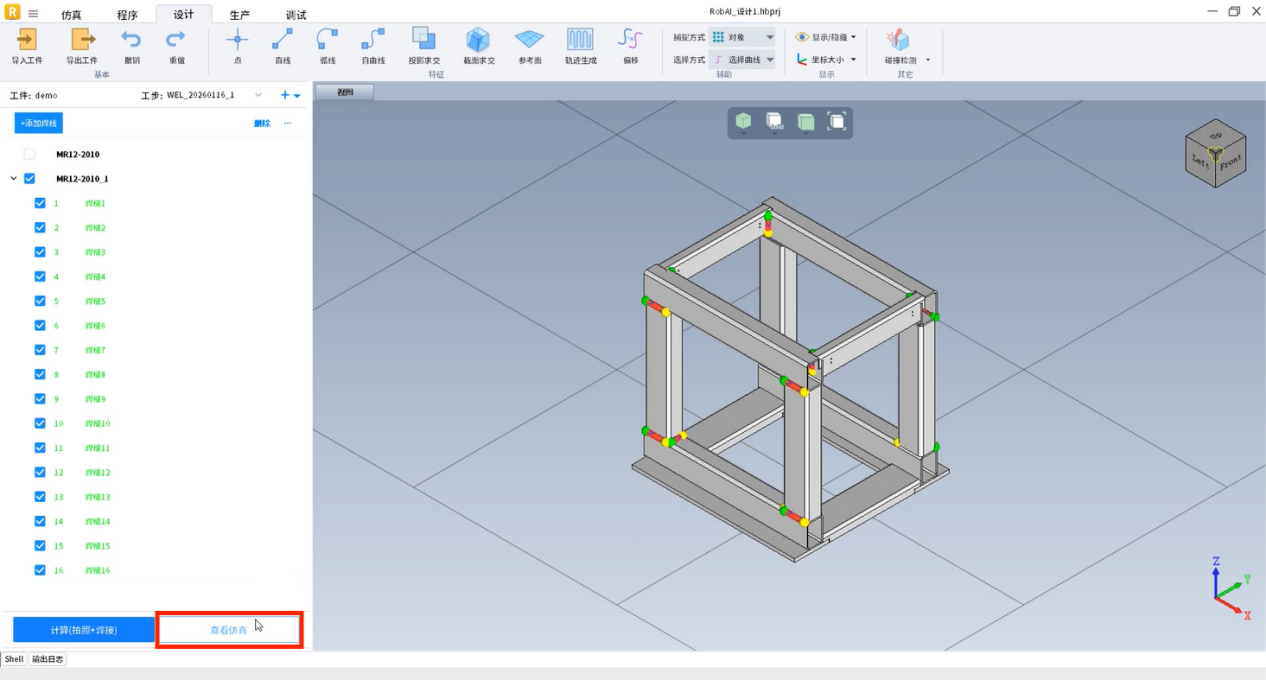
Task: Uncheck the 焊缝5 weld checkbox
Action: pos(40,301)
